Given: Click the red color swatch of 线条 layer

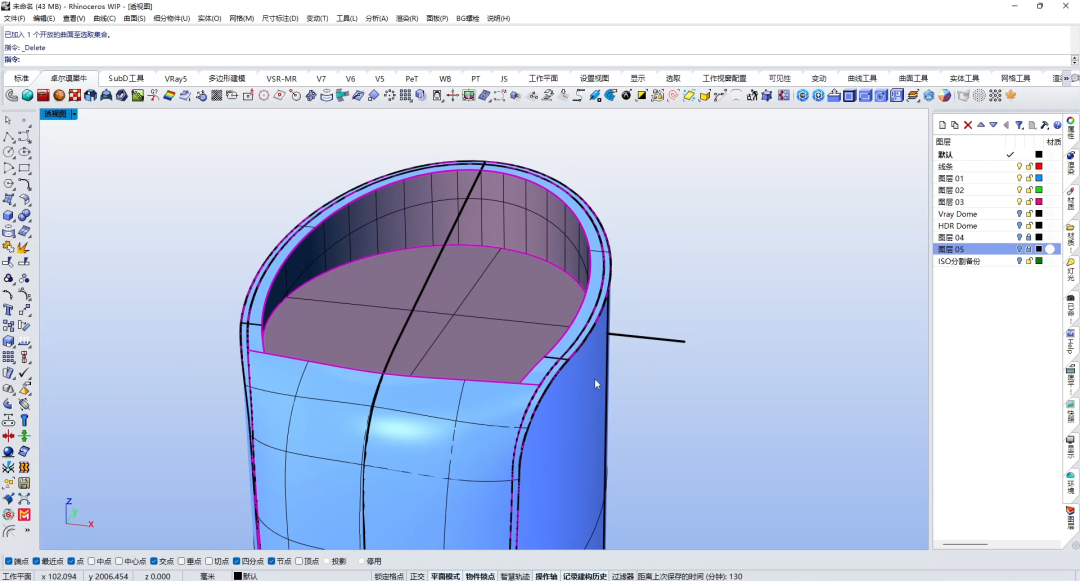Looking at the screenshot, I should click(1039, 167).
